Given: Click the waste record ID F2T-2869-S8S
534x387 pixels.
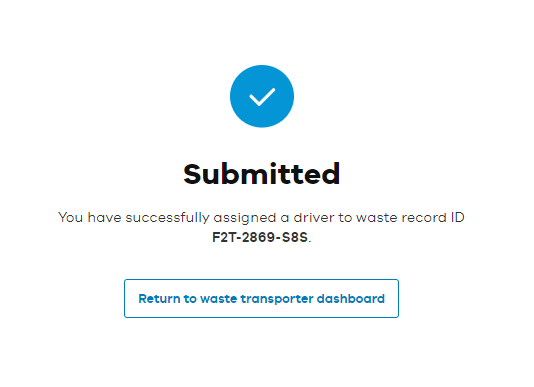Looking at the screenshot, I should 260,237.
